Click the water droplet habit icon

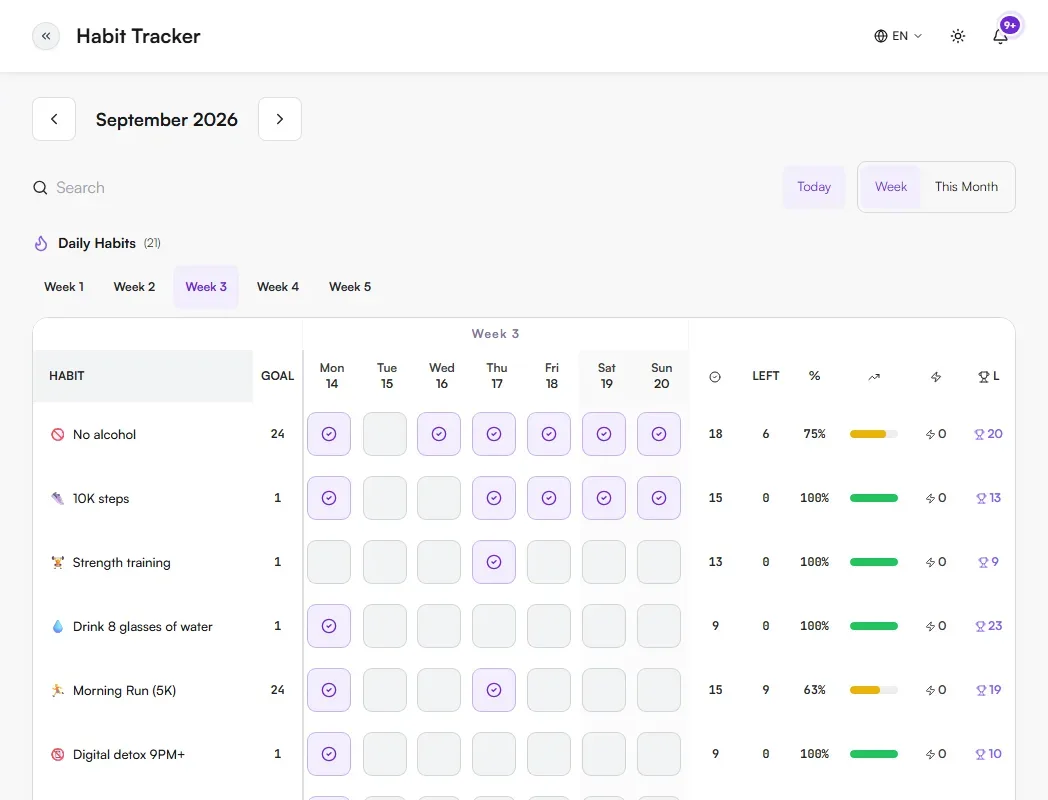pos(58,626)
